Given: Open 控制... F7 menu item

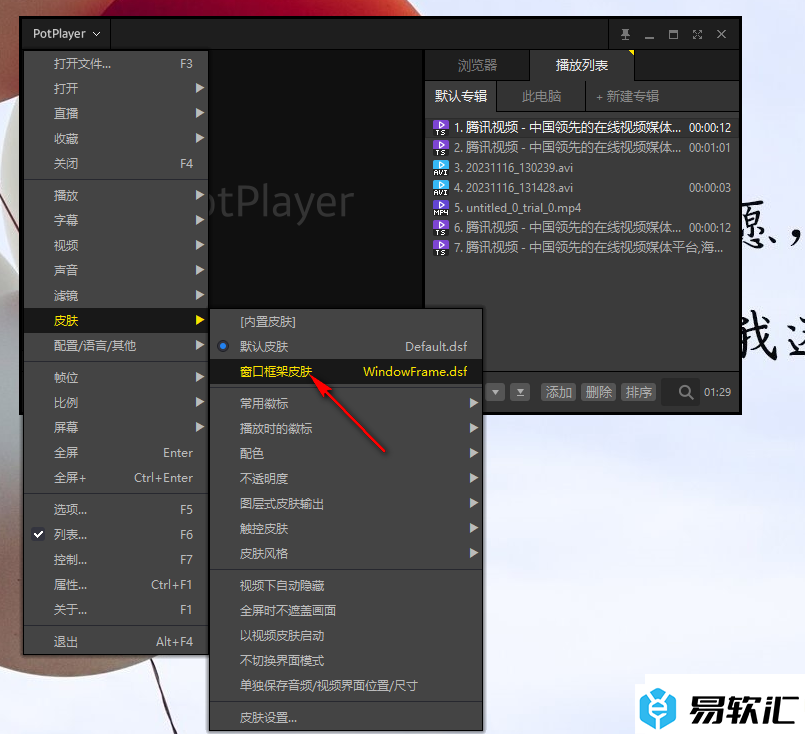Looking at the screenshot, I should click(116, 560).
